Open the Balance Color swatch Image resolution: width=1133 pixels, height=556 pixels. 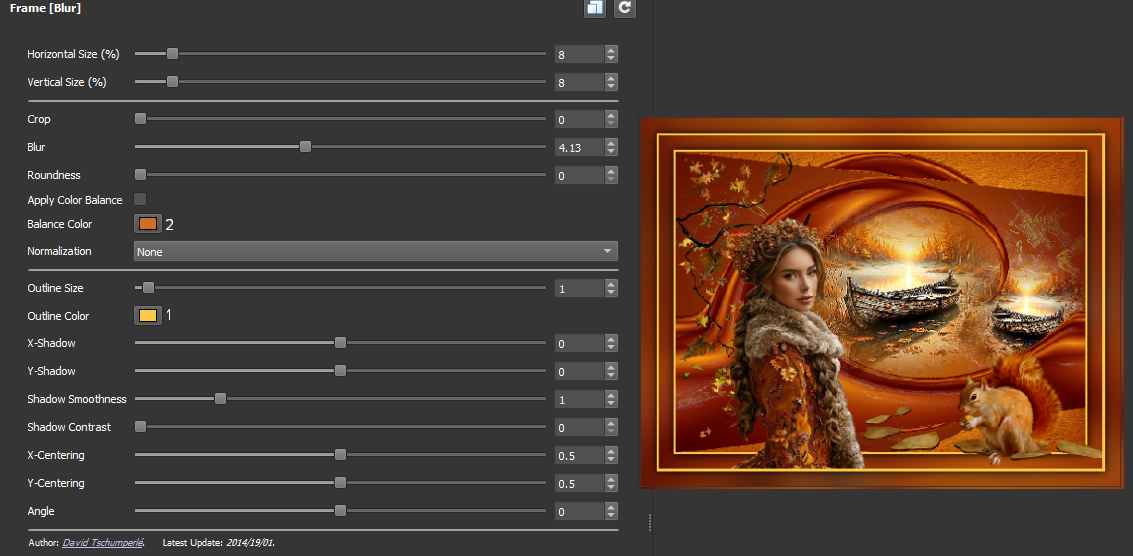[x=148, y=224]
